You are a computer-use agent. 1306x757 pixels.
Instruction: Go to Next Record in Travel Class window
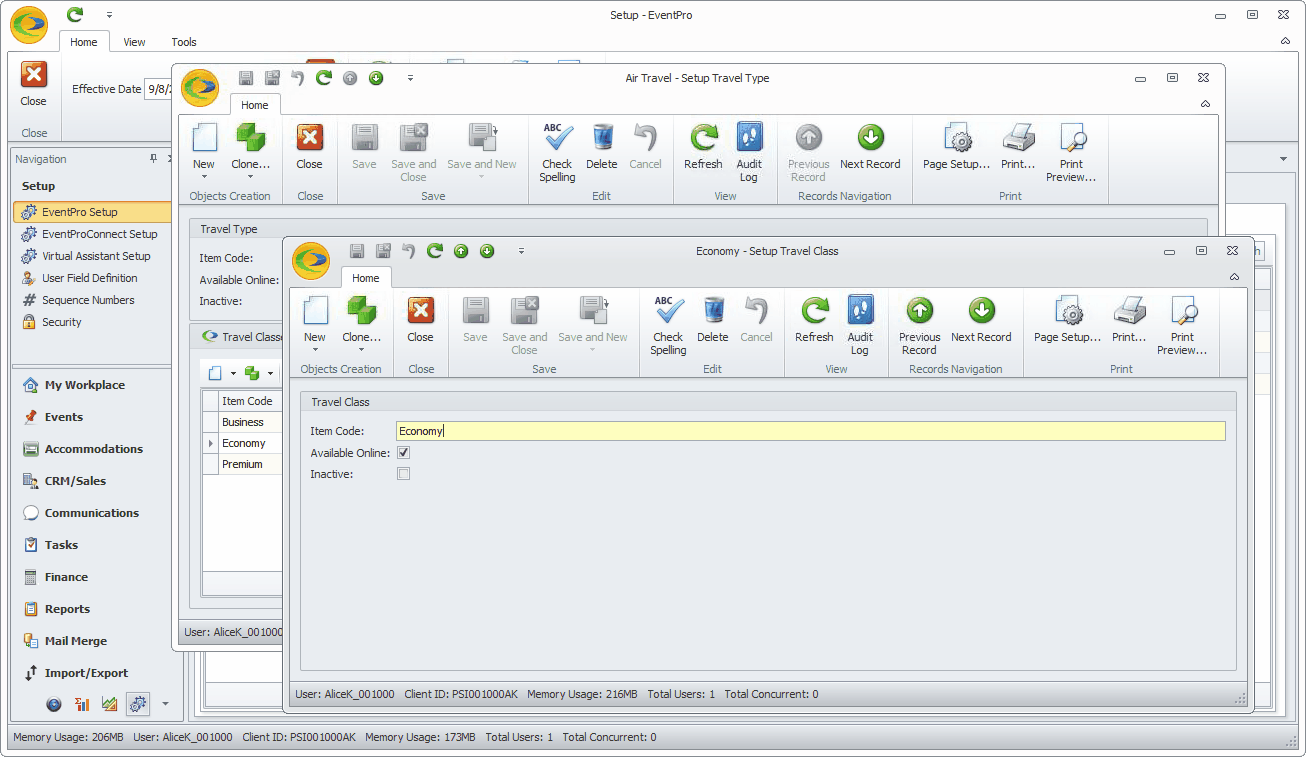coord(982,319)
